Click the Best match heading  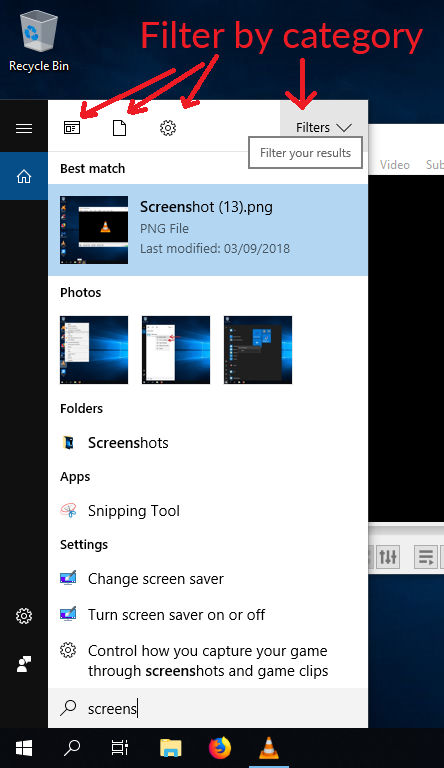[x=93, y=168]
